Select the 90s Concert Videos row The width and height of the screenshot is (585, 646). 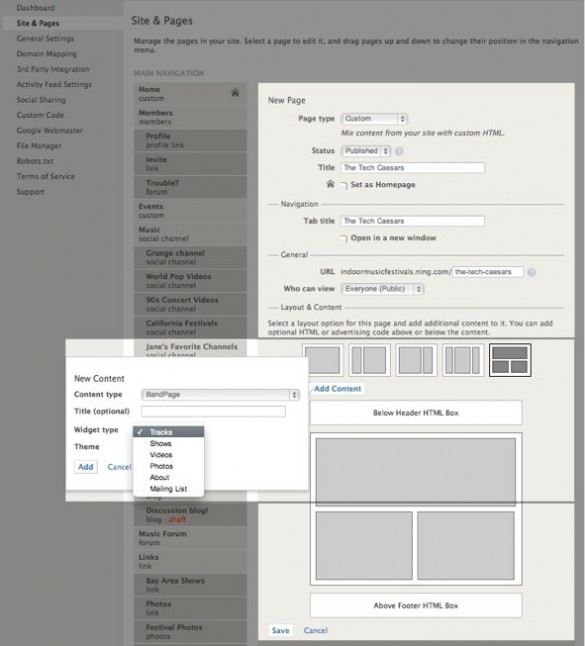click(x=190, y=304)
